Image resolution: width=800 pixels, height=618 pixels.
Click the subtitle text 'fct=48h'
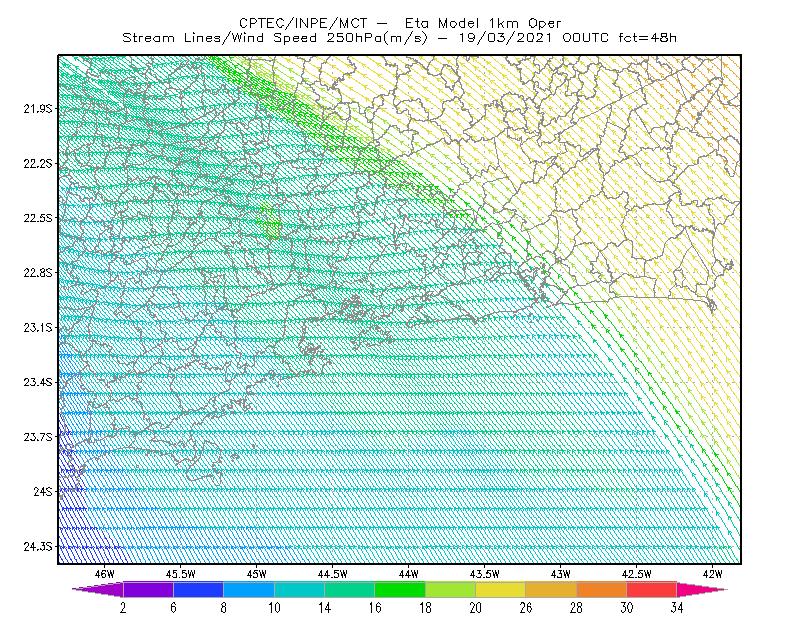[x=647, y=38]
